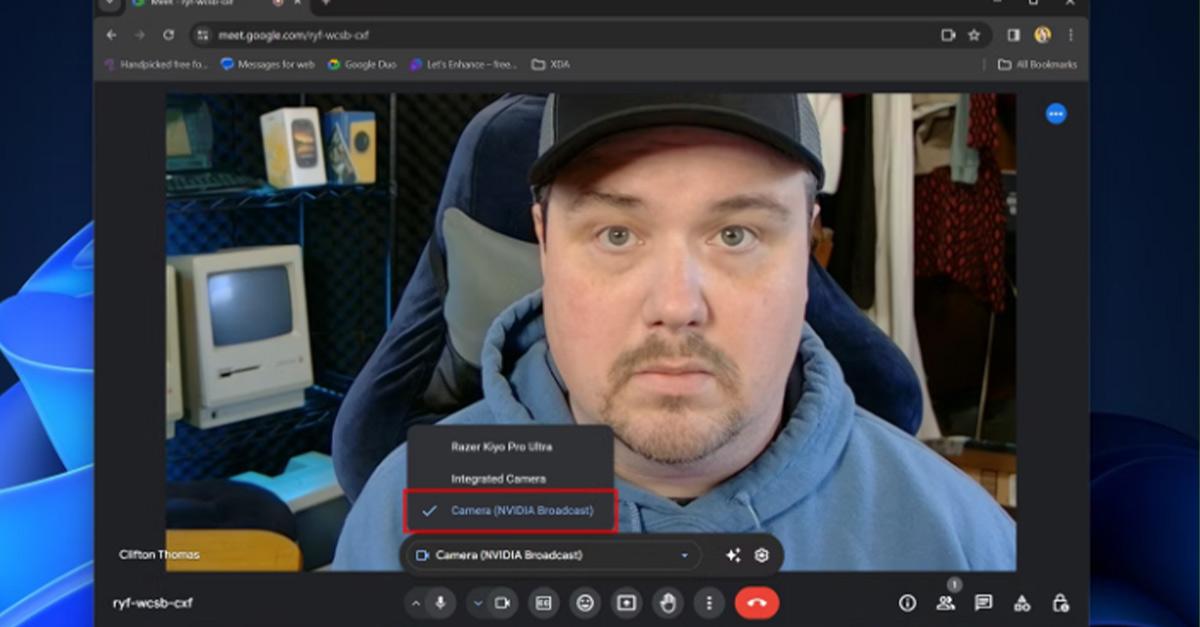Open the in-call chat panel
The image size is (1200, 627).
983,603
